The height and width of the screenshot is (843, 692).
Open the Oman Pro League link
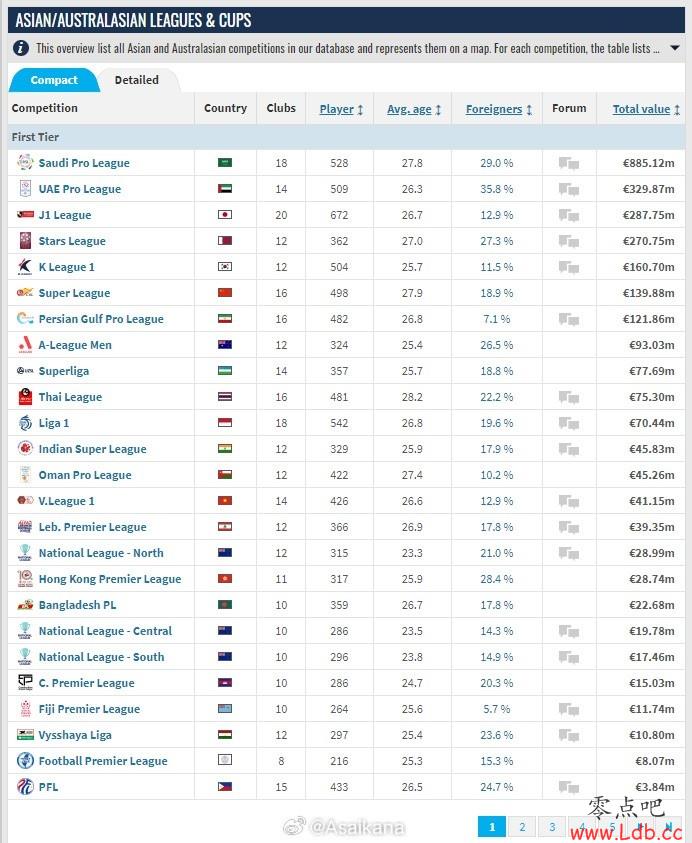click(x=85, y=475)
